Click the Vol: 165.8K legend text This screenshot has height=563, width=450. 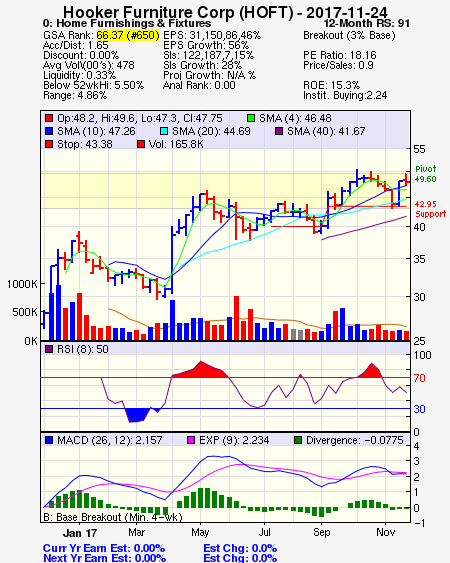[x=176, y=144]
